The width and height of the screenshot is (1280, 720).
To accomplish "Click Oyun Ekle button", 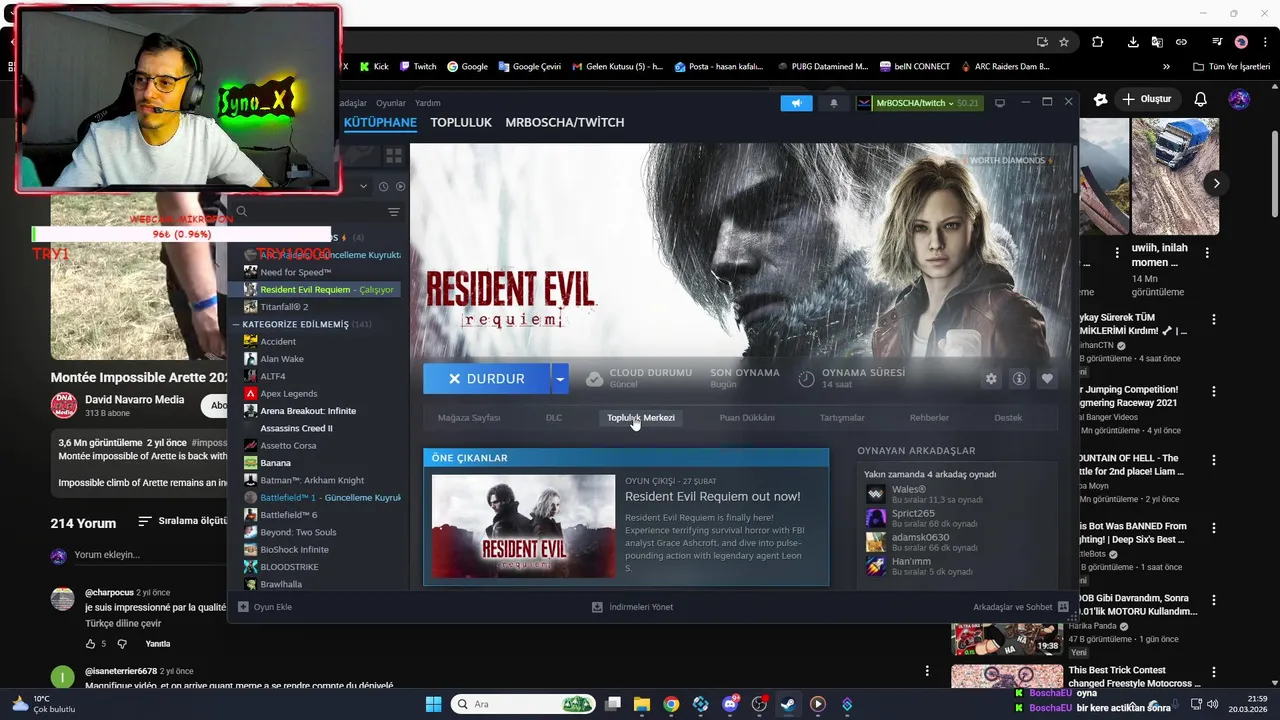I will 265,607.
